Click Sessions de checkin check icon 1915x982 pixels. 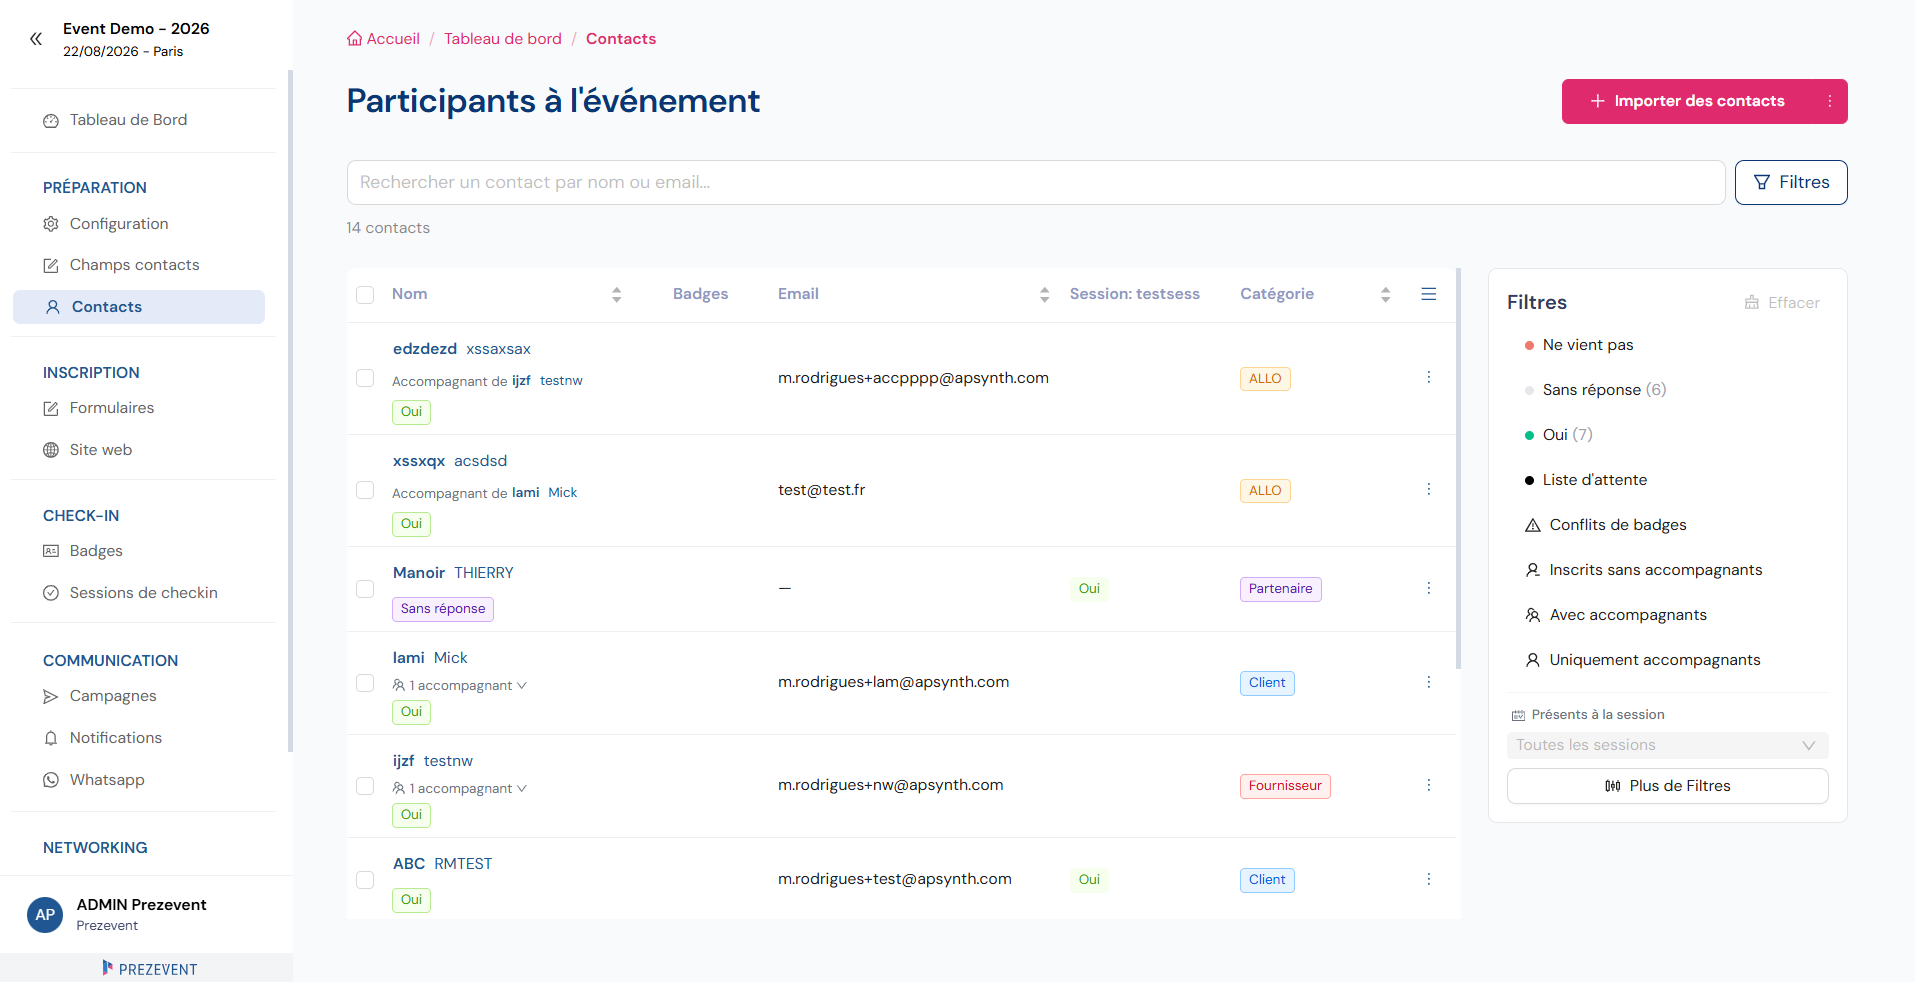51,593
